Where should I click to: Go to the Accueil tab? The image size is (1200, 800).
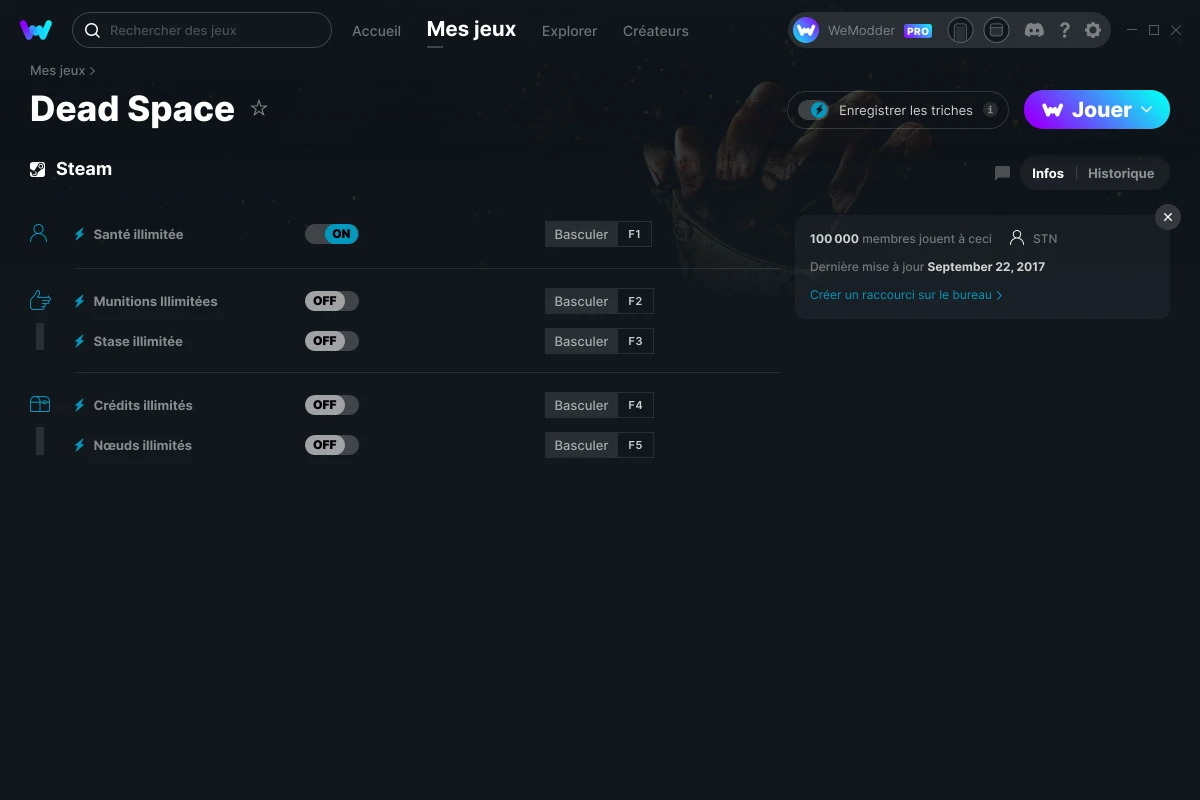376,31
